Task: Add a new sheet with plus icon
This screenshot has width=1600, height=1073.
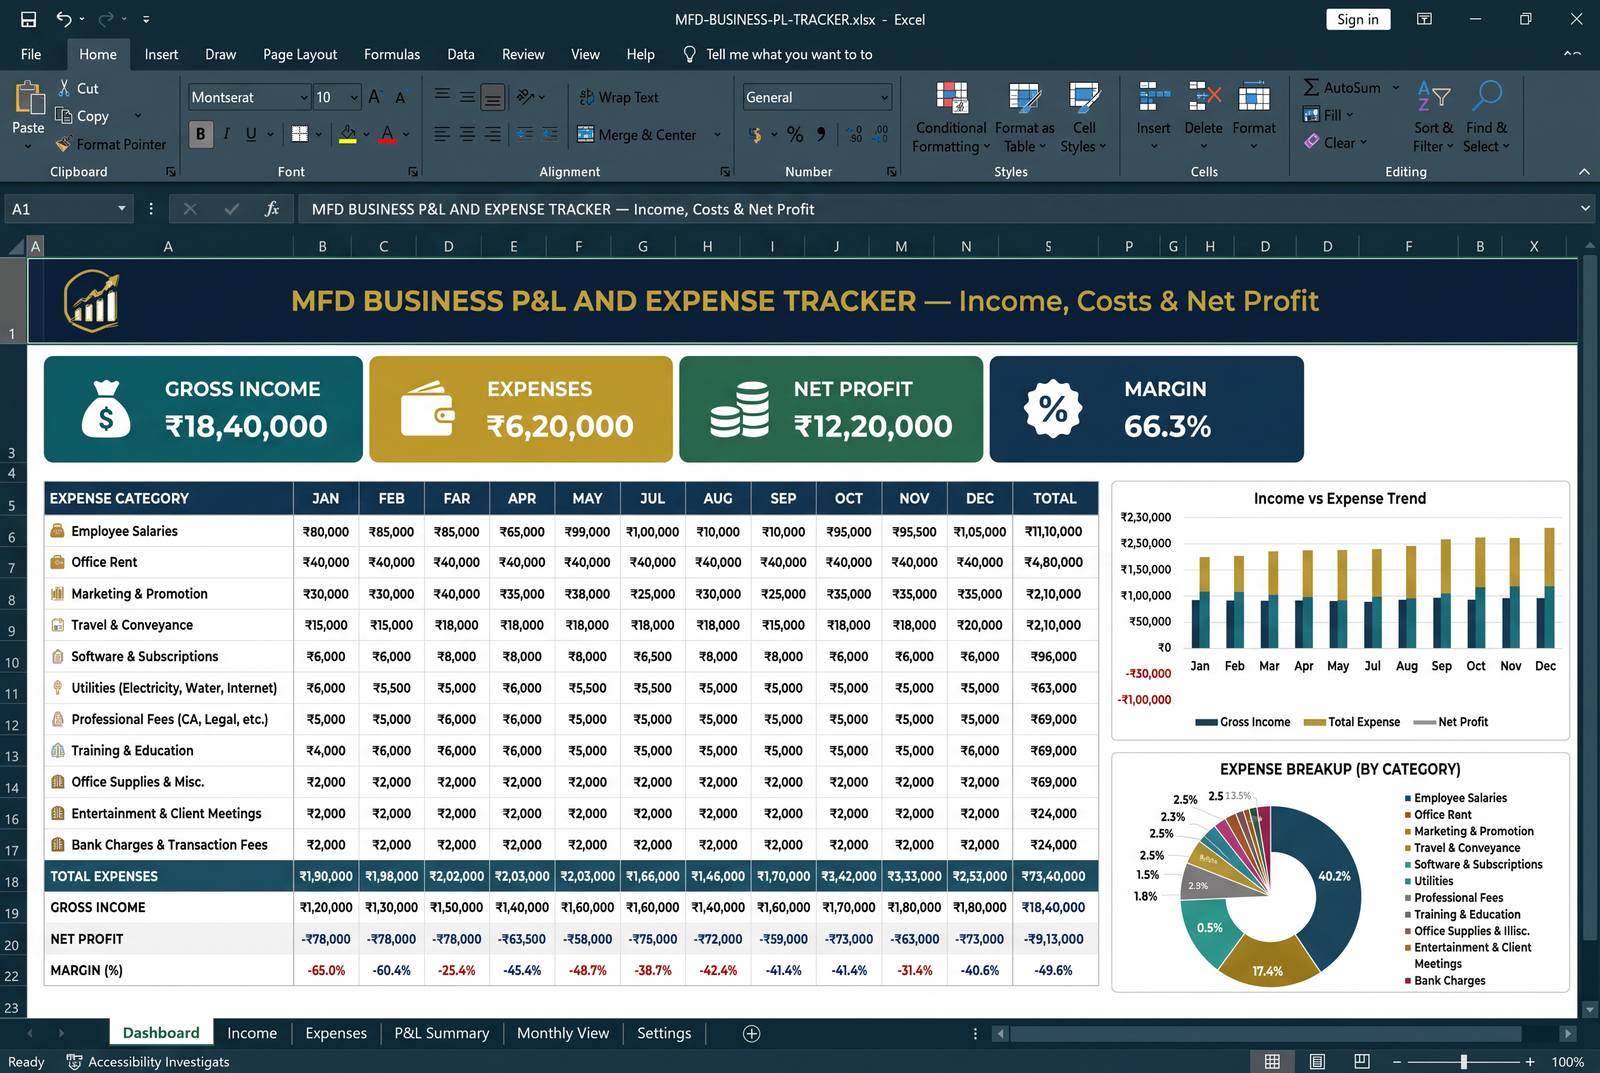Action: coord(752,1033)
